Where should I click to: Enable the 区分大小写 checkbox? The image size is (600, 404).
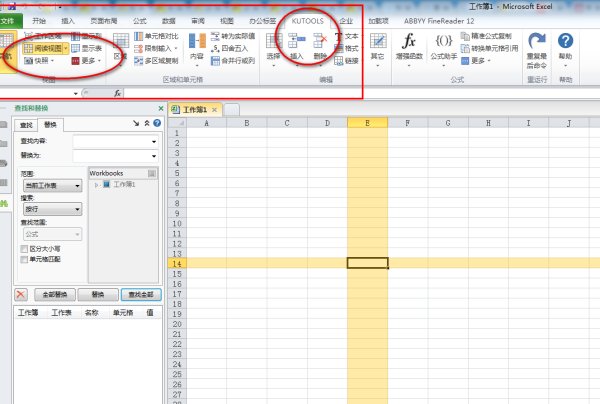24,249
